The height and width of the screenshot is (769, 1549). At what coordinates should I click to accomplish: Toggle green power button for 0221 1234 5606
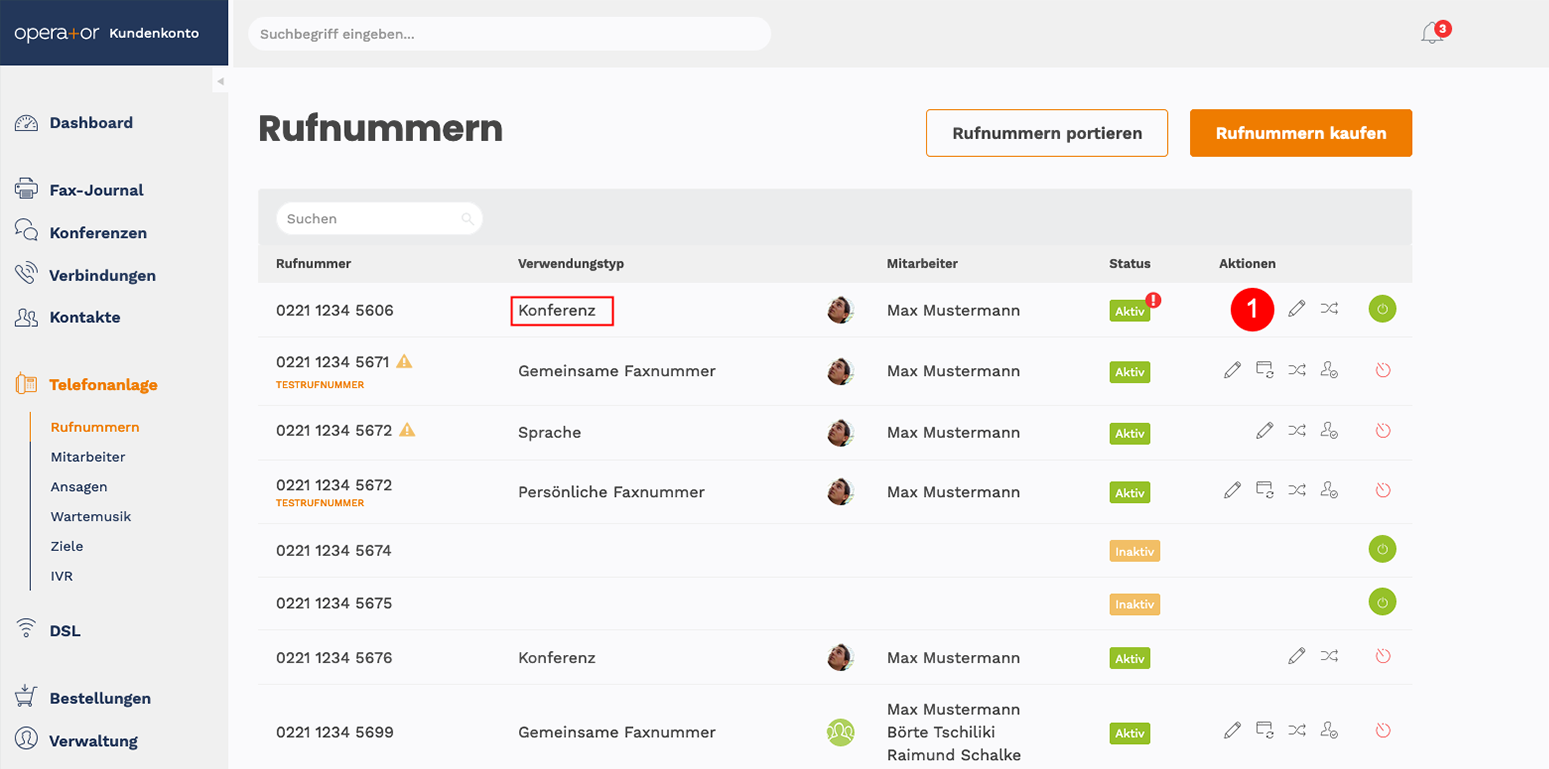tap(1382, 309)
